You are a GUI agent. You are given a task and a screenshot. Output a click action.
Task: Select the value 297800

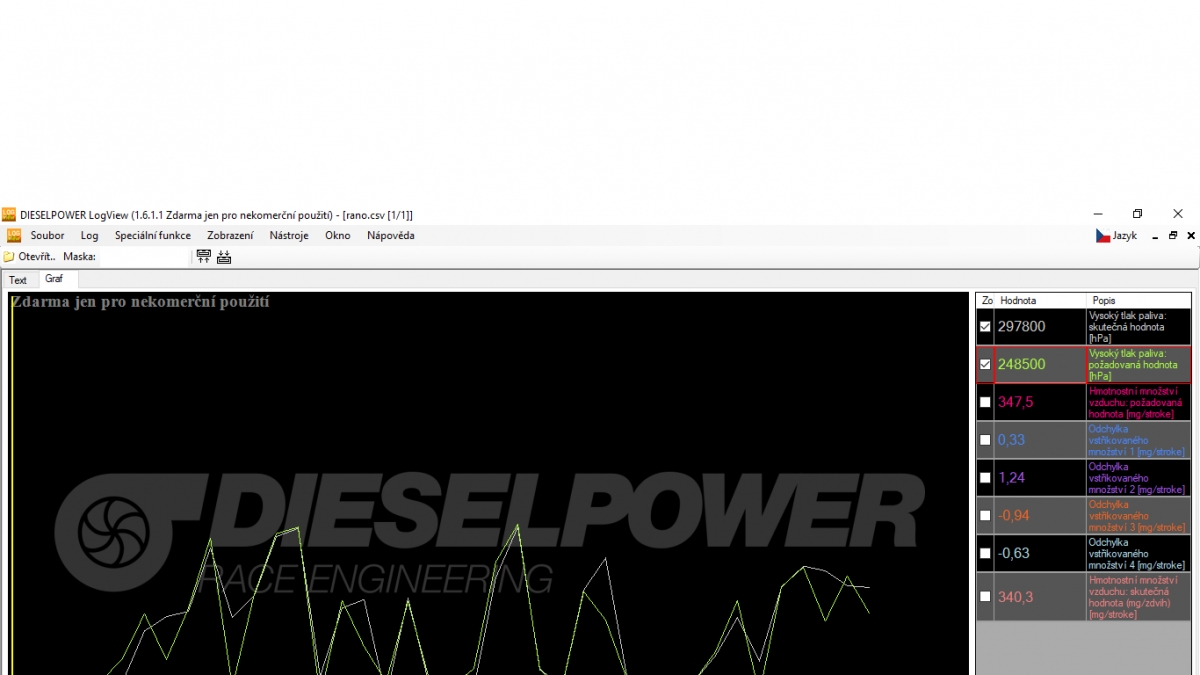[x=1022, y=327]
